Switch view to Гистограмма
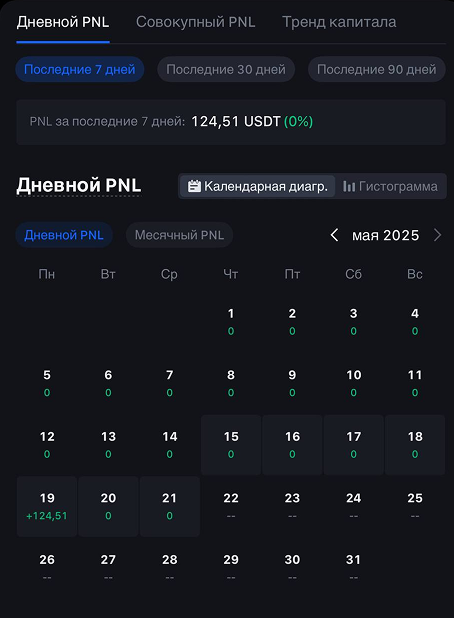The height and width of the screenshot is (618, 454). point(391,186)
